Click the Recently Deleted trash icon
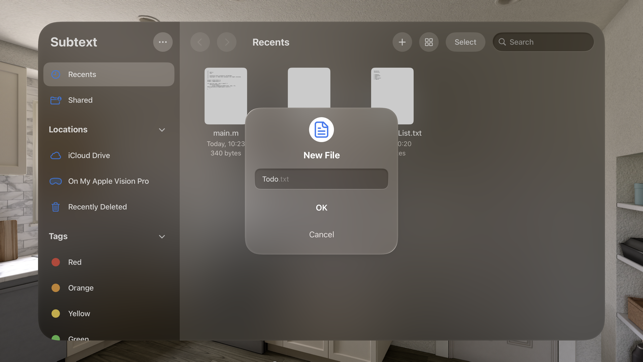The image size is (643, 362). [x=56, y=207]
